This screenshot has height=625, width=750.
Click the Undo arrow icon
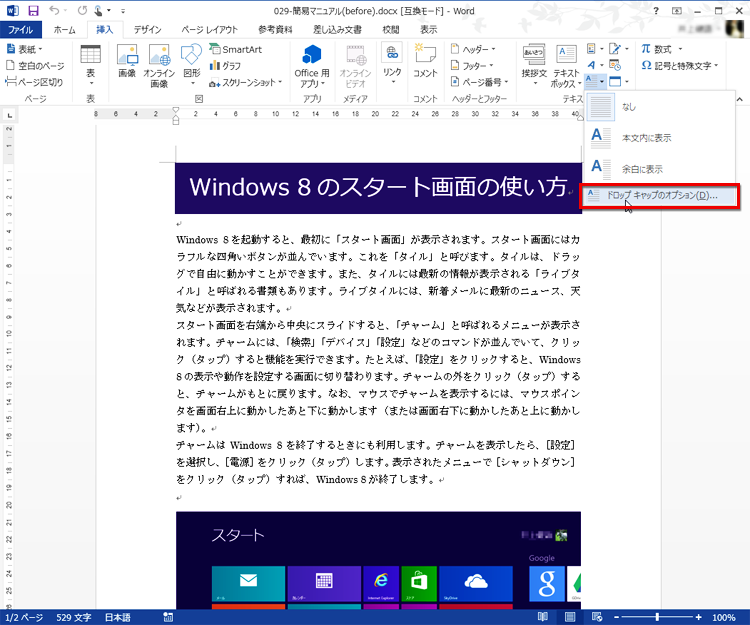[54, 11]
